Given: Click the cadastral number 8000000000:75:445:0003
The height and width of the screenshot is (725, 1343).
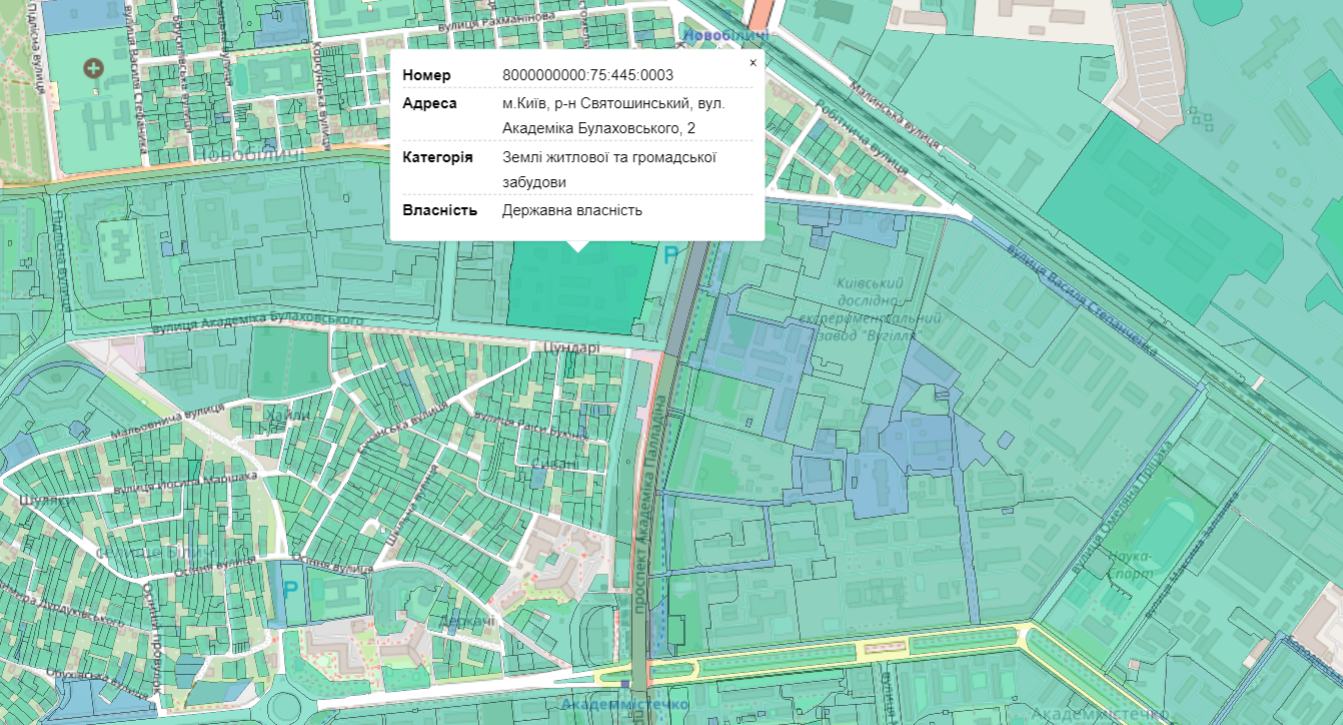Looking at the screenshot, I should (588, 75).
